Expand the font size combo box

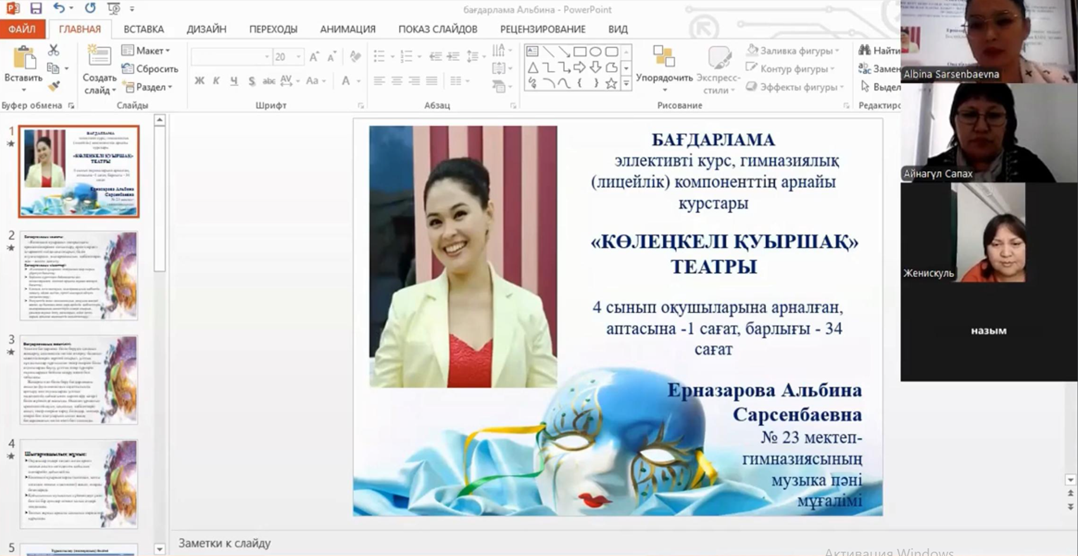point(298,57)
